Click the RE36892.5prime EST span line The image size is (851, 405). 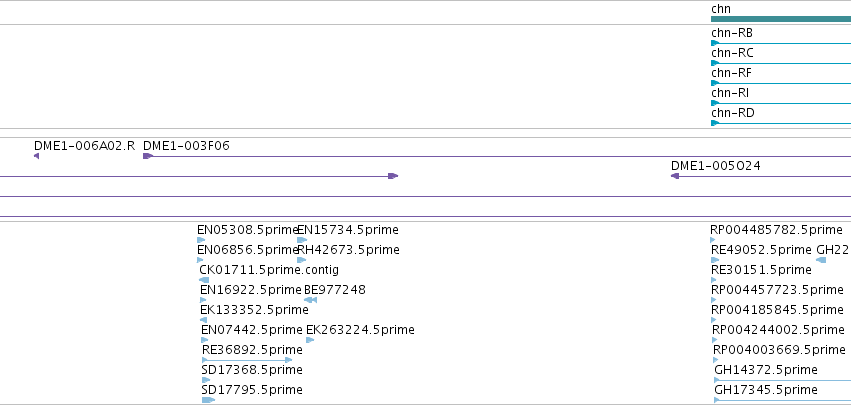(x=247, y=360)
